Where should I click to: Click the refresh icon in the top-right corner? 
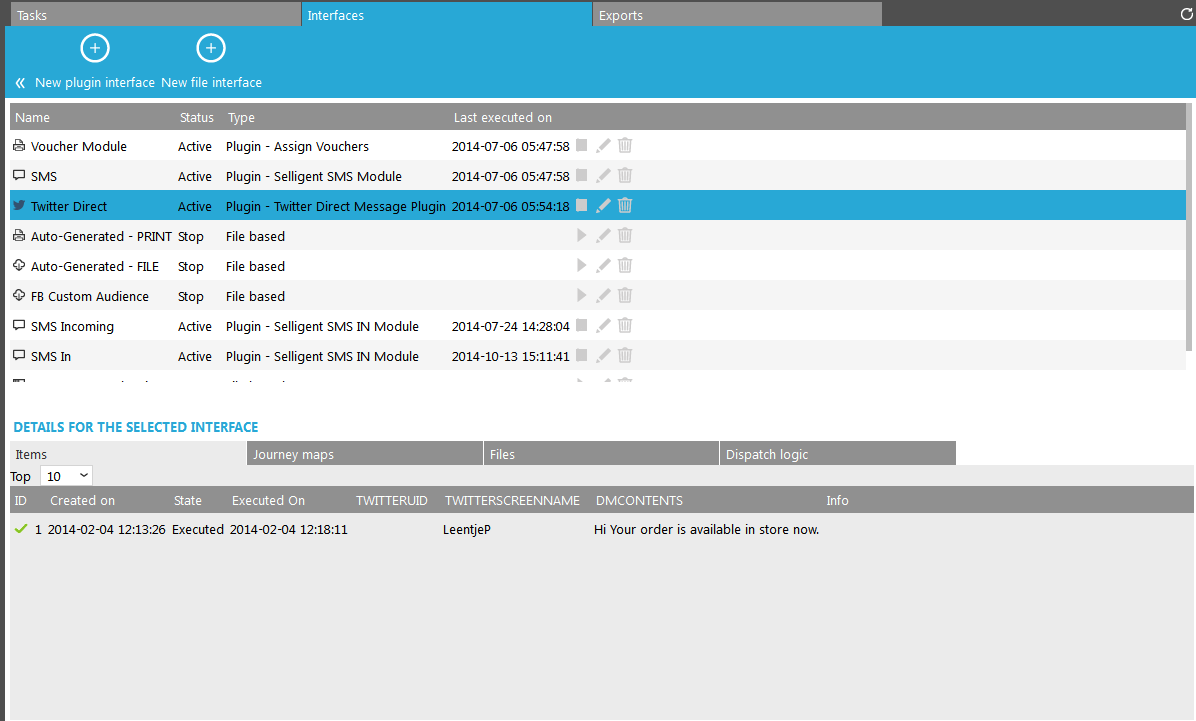1187,15
